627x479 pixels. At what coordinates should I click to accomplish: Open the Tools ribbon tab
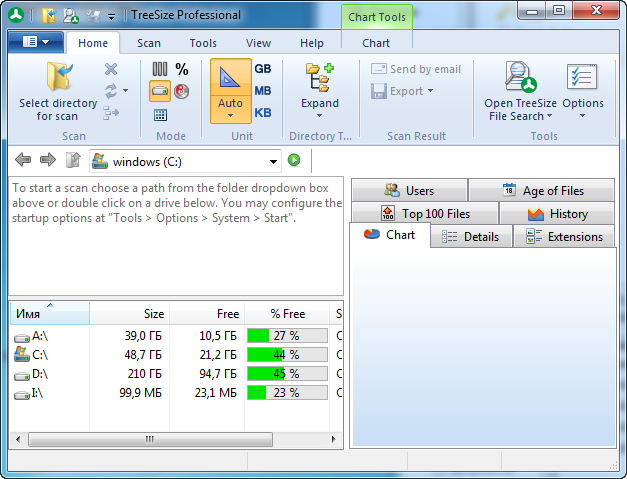point(203,43)
